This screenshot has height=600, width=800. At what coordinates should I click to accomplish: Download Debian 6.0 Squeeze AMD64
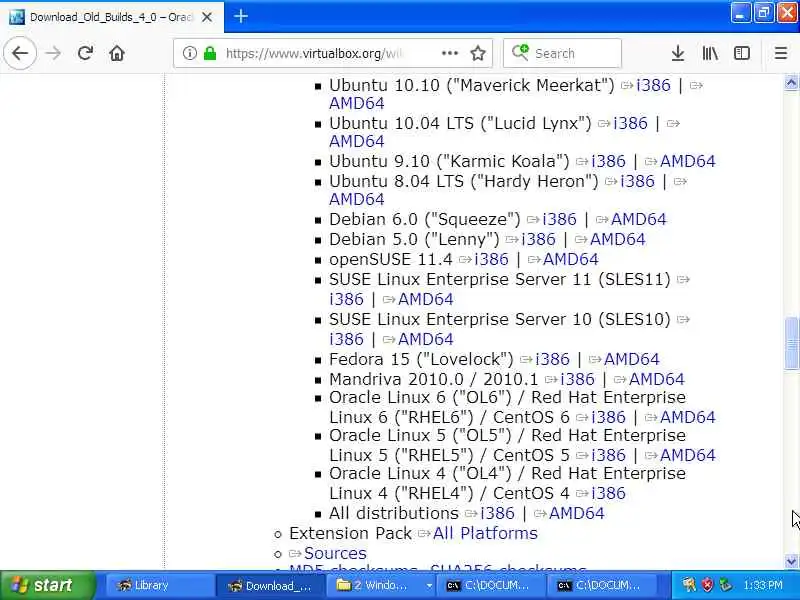tap(638, 219)
